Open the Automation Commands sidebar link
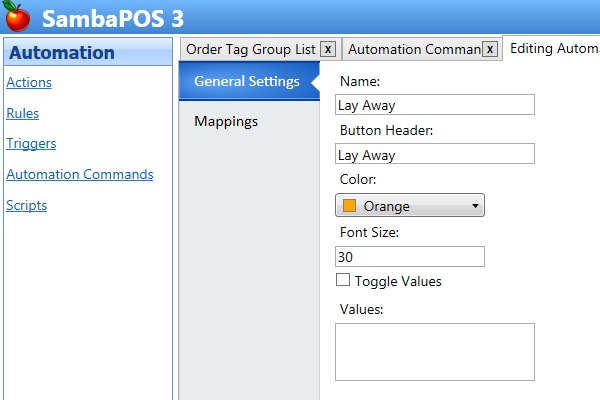 pyautogui.click(x=80, y=174)
